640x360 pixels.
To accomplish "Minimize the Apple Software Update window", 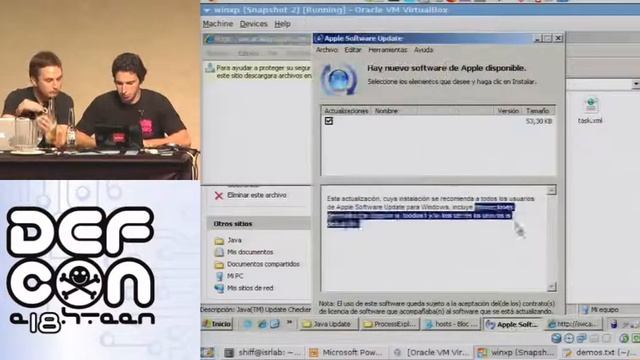I will click(x=538, y=38).
